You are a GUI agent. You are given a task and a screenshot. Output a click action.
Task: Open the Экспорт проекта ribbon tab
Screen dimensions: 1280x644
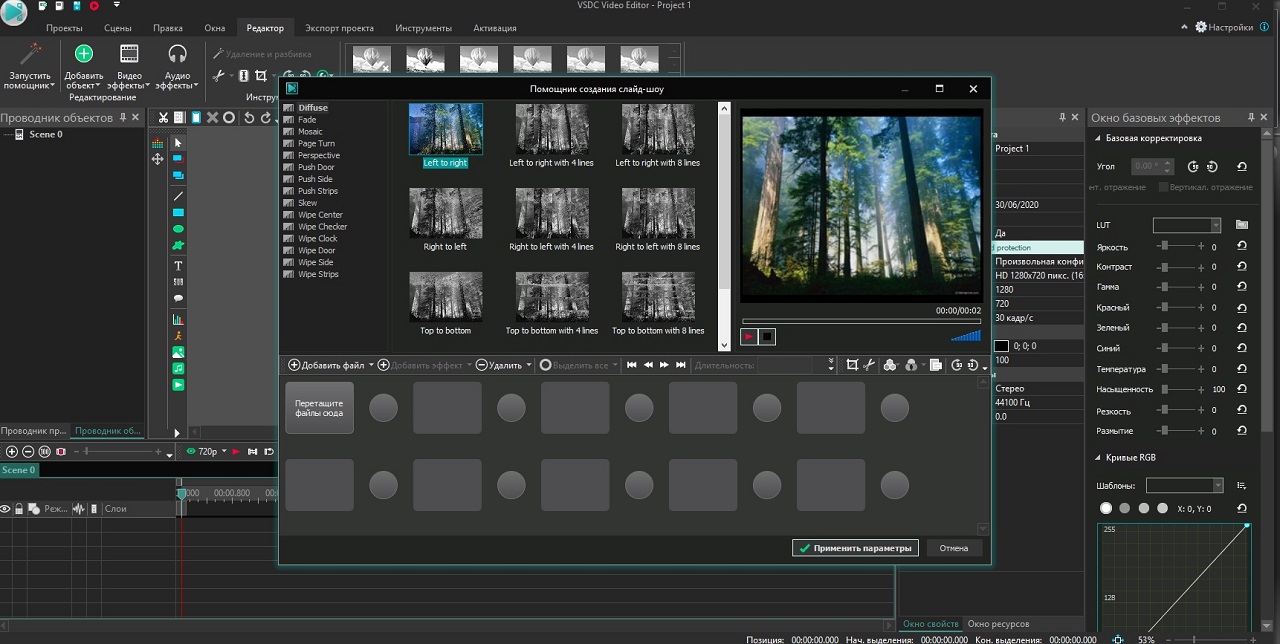coord(339,28)
